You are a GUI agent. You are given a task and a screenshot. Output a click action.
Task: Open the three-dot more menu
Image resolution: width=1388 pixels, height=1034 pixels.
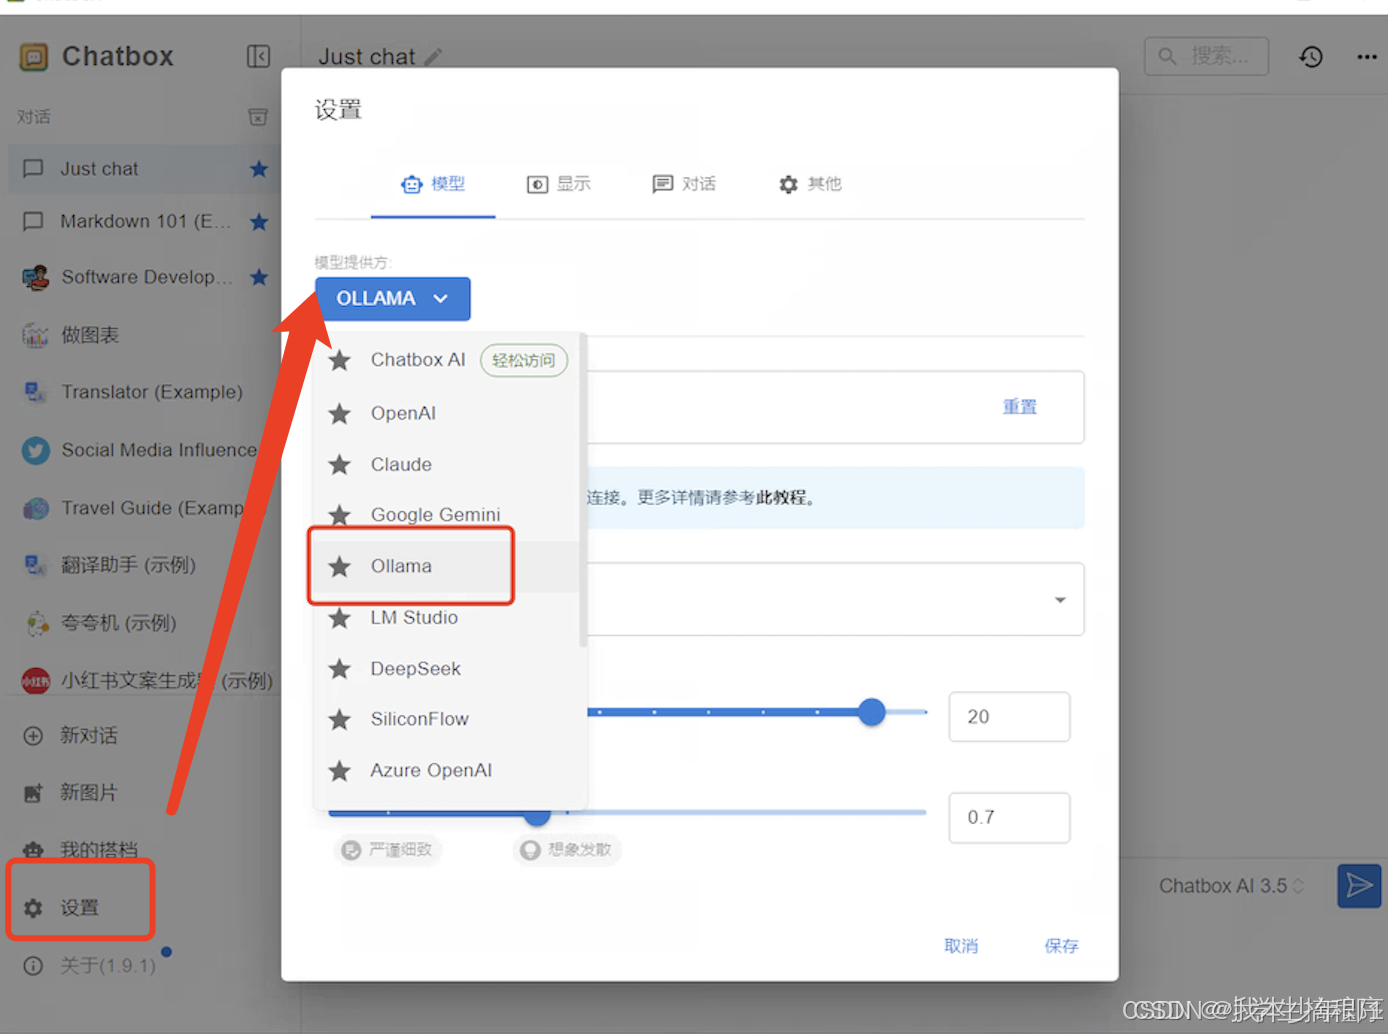click(1366, 57)
